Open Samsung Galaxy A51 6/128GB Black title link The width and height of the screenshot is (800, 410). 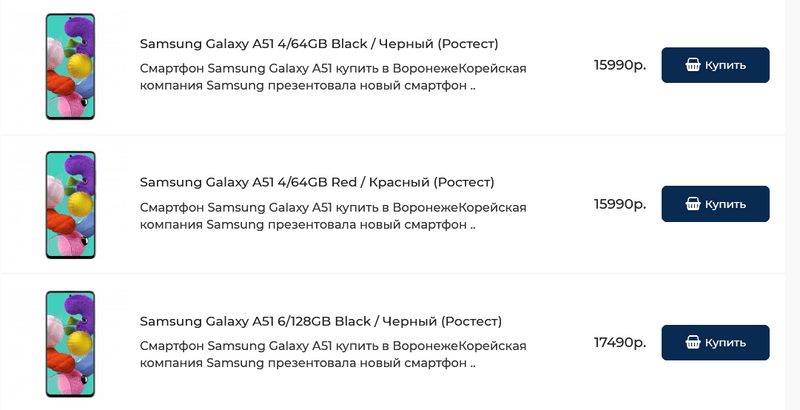click(321, 321)
